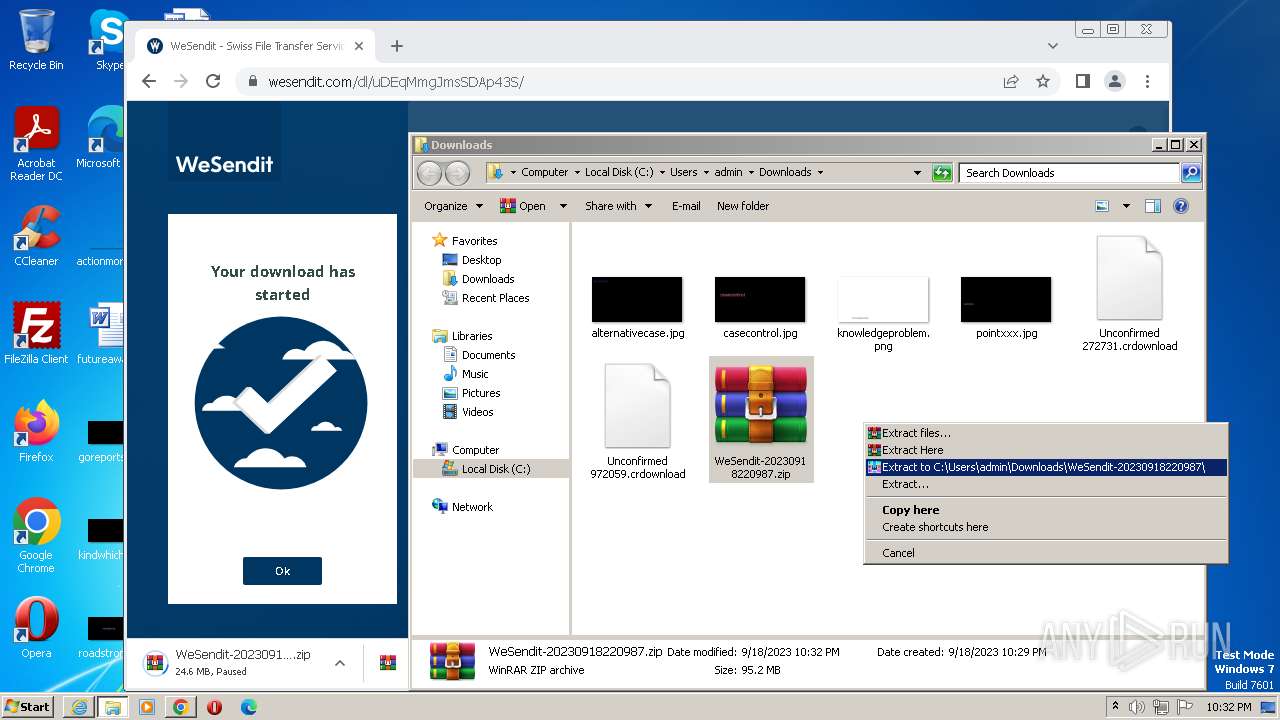The height and width of the screenshot is (720, 1280).
Task: Select Network in navigation pane
Action: (x=472, y=507)
